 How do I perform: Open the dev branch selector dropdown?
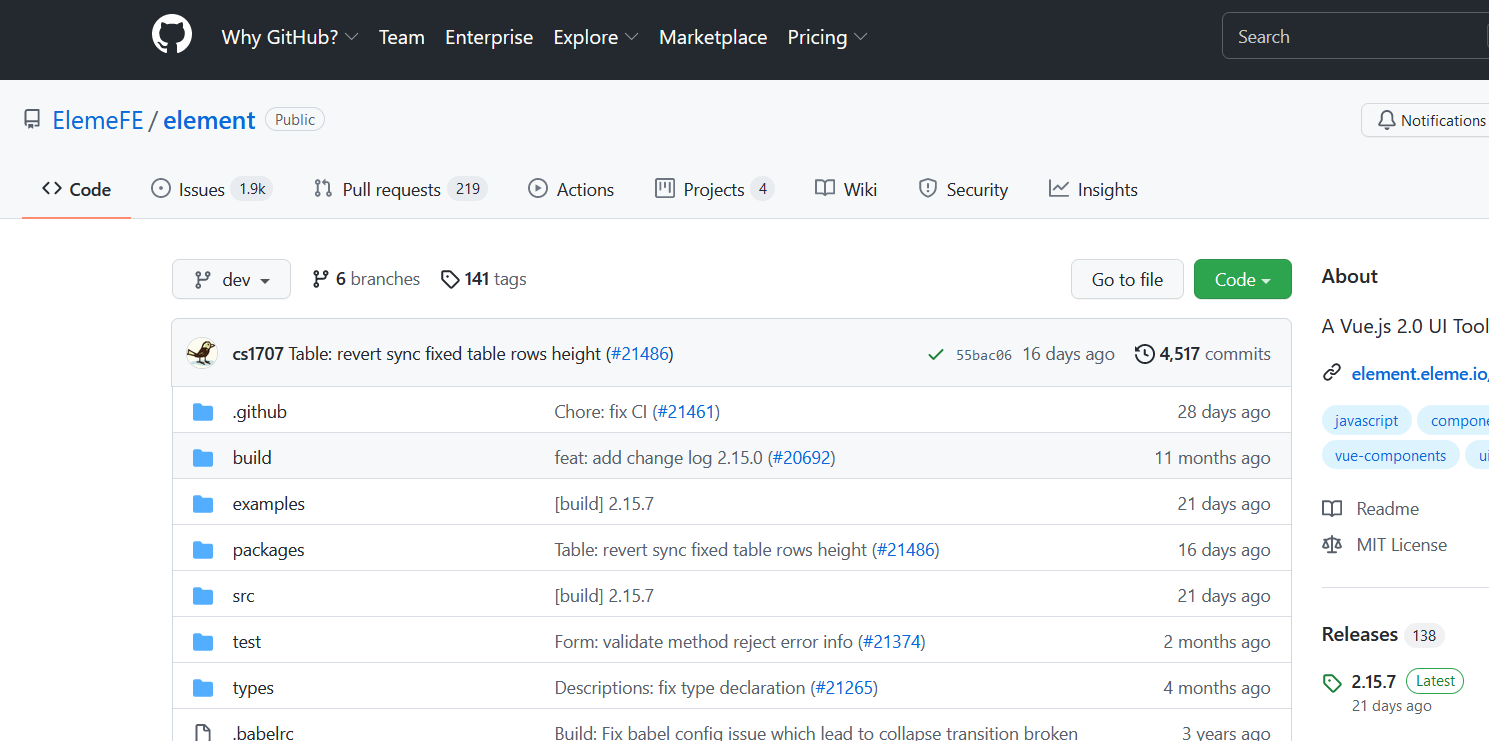[x=231, y=279]
